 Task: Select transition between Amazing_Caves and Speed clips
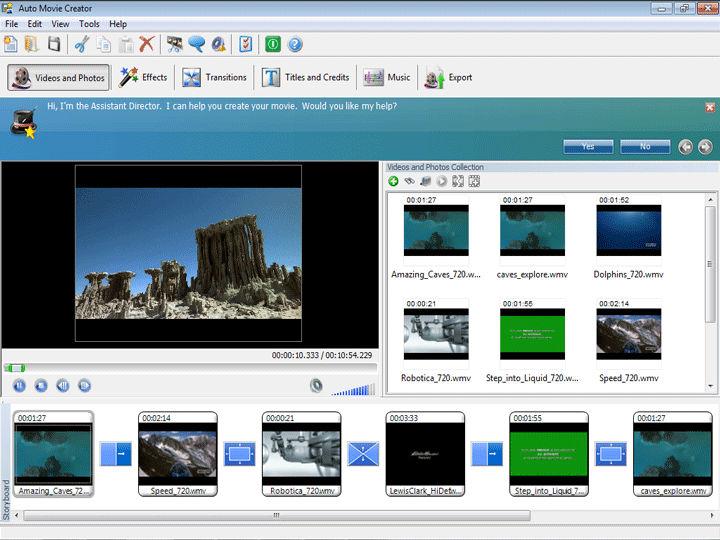pos(115,454)
